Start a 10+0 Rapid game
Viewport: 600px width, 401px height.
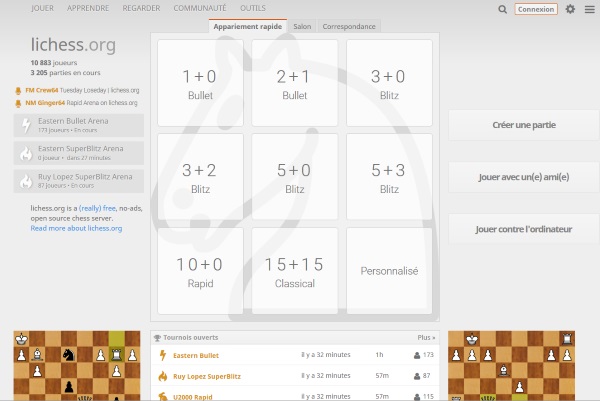point(200,271)
